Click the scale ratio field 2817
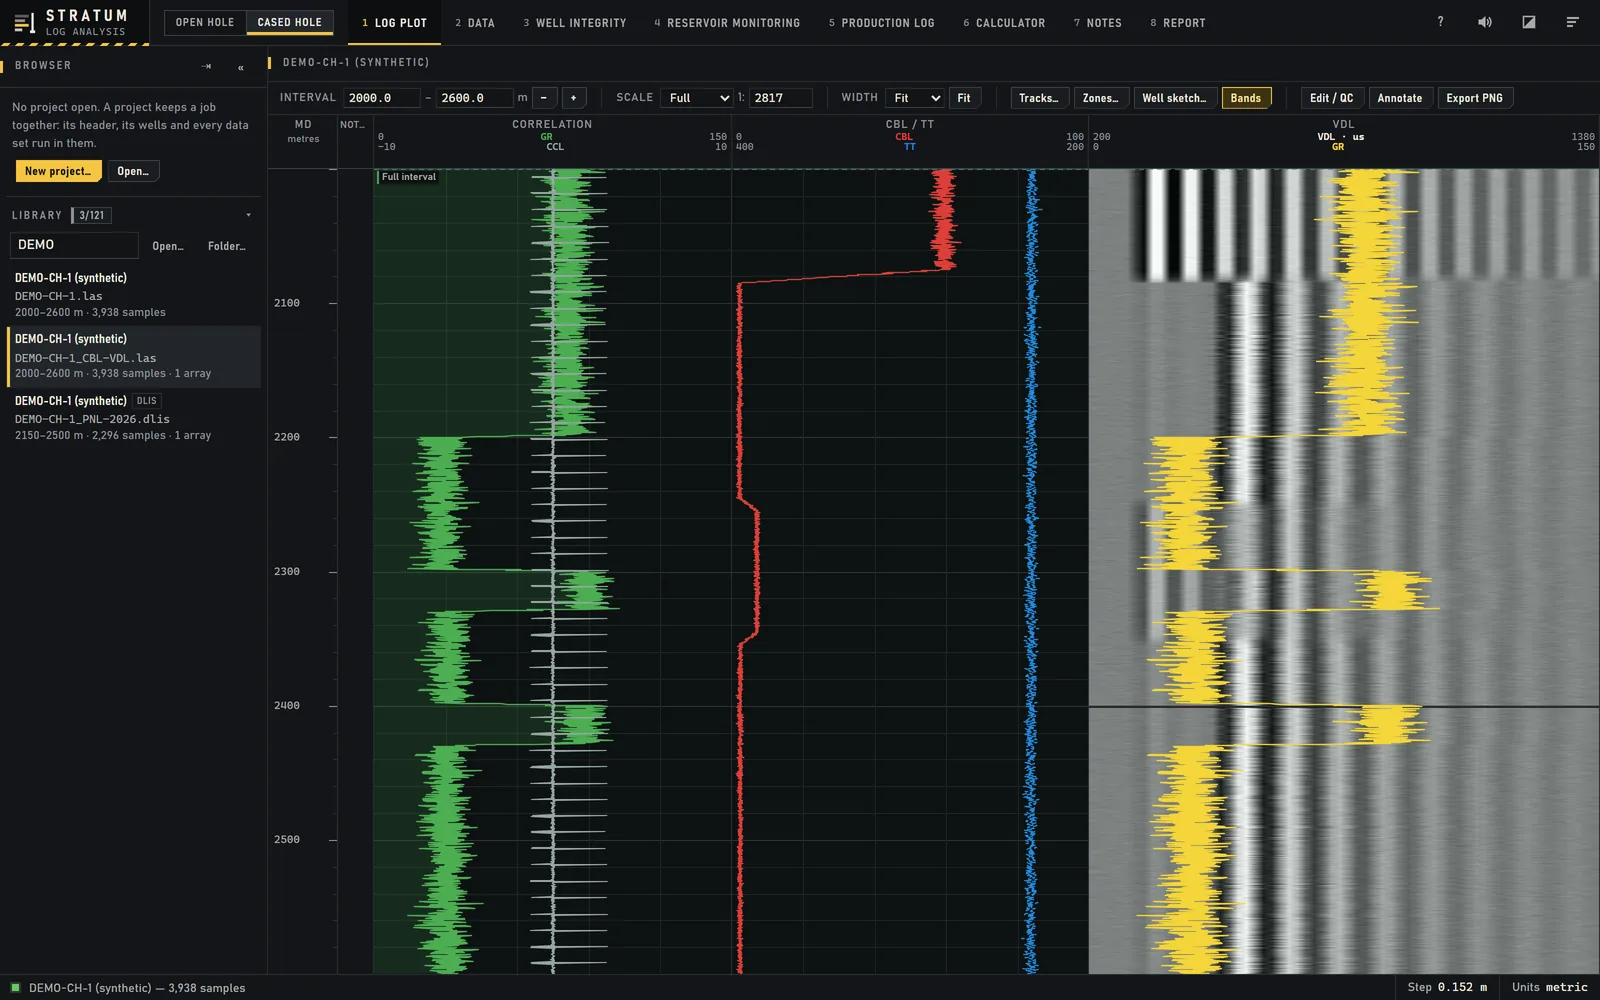This screenshot has height=1000, width=1600. pyautogui.click(x=781, y=98)
